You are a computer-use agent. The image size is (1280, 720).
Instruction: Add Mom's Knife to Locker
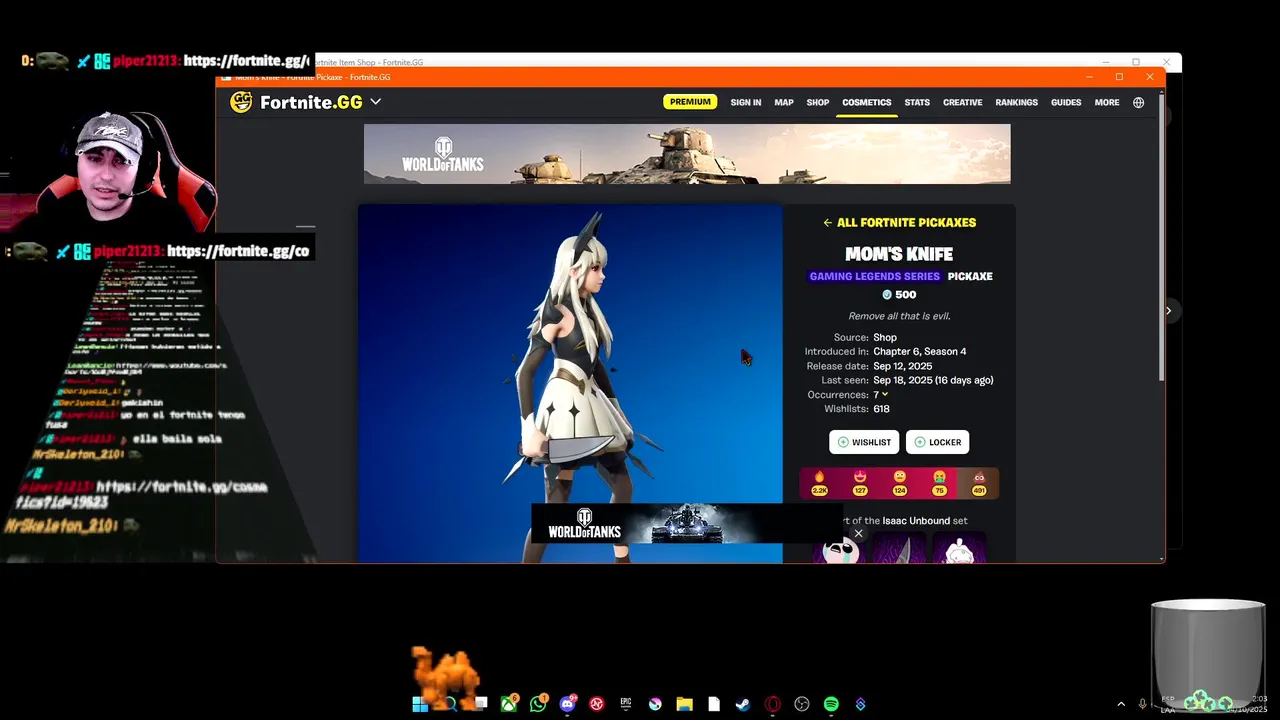tap(937, 442)
